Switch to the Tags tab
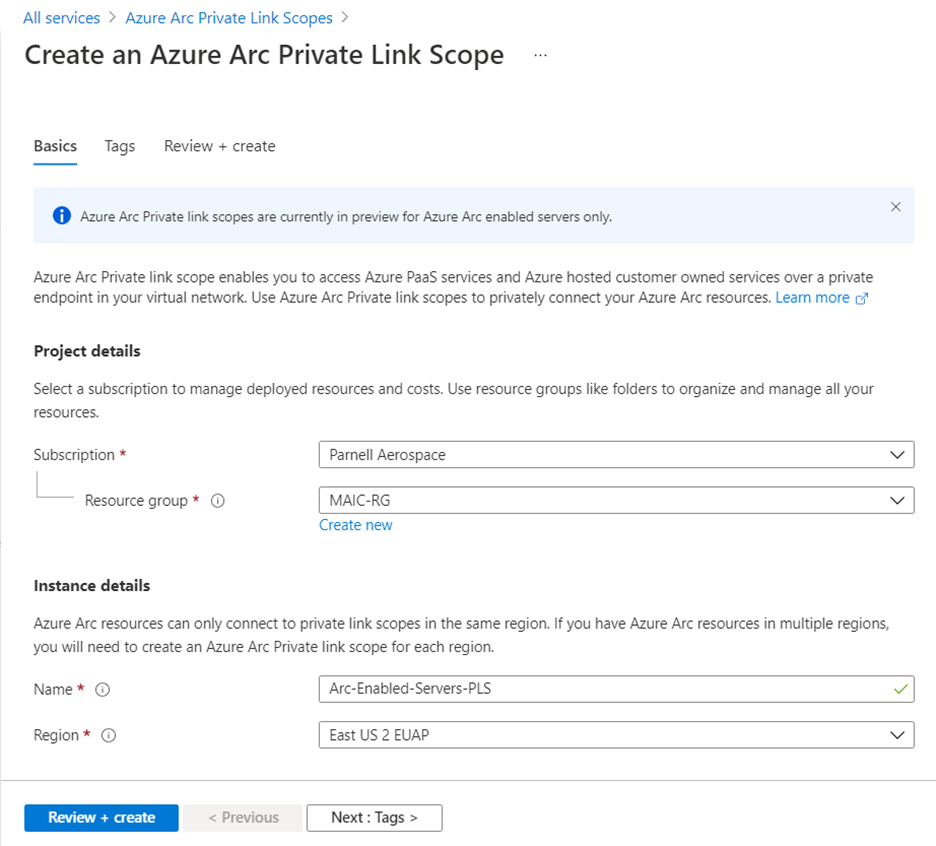 point(120,146)
